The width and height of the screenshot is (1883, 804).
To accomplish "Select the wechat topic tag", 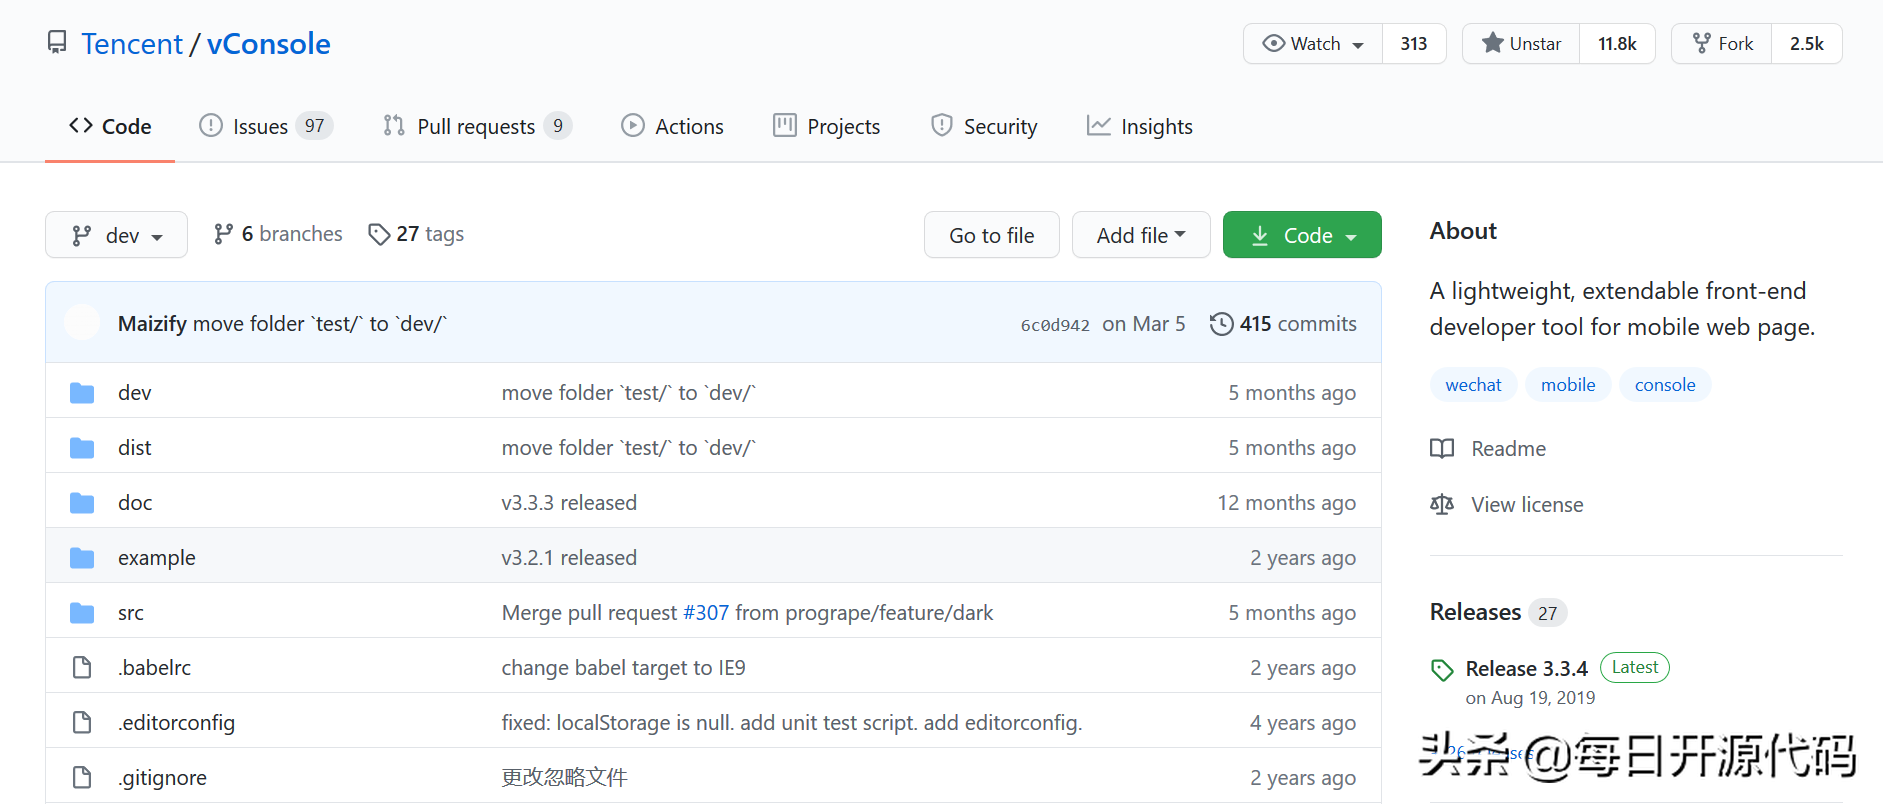I will (1473, 385).
